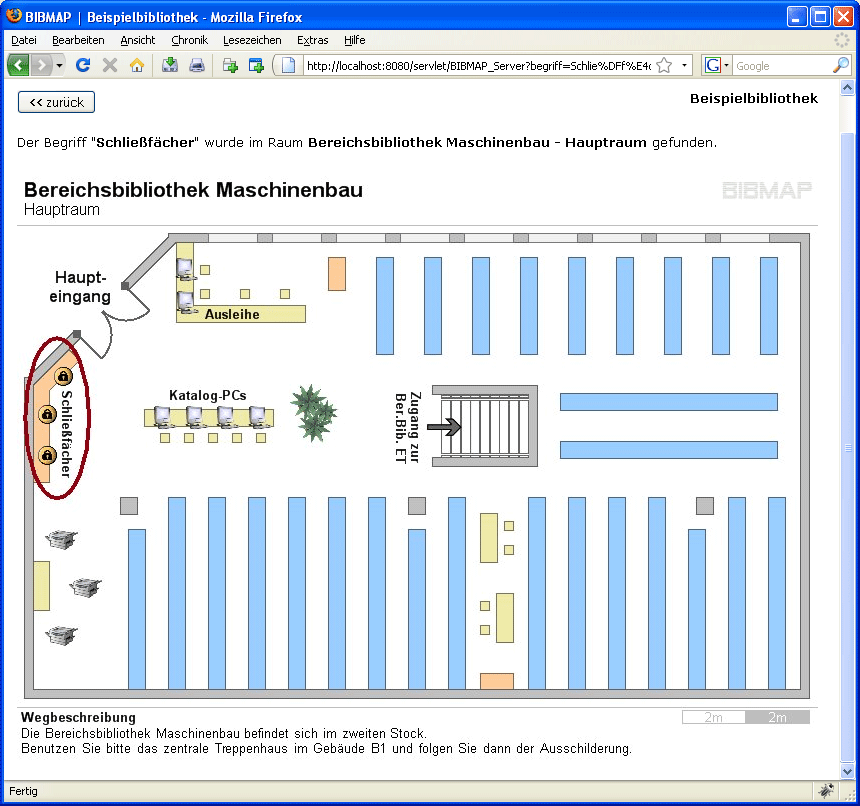Click the page identity icon in address bar
This screenshot has height=806, width=860.
288,66
